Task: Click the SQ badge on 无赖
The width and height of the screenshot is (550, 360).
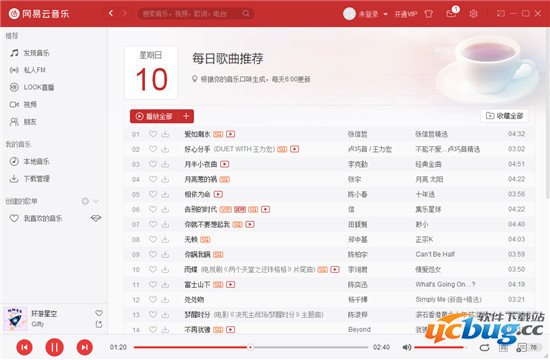Action: [205, 240]
